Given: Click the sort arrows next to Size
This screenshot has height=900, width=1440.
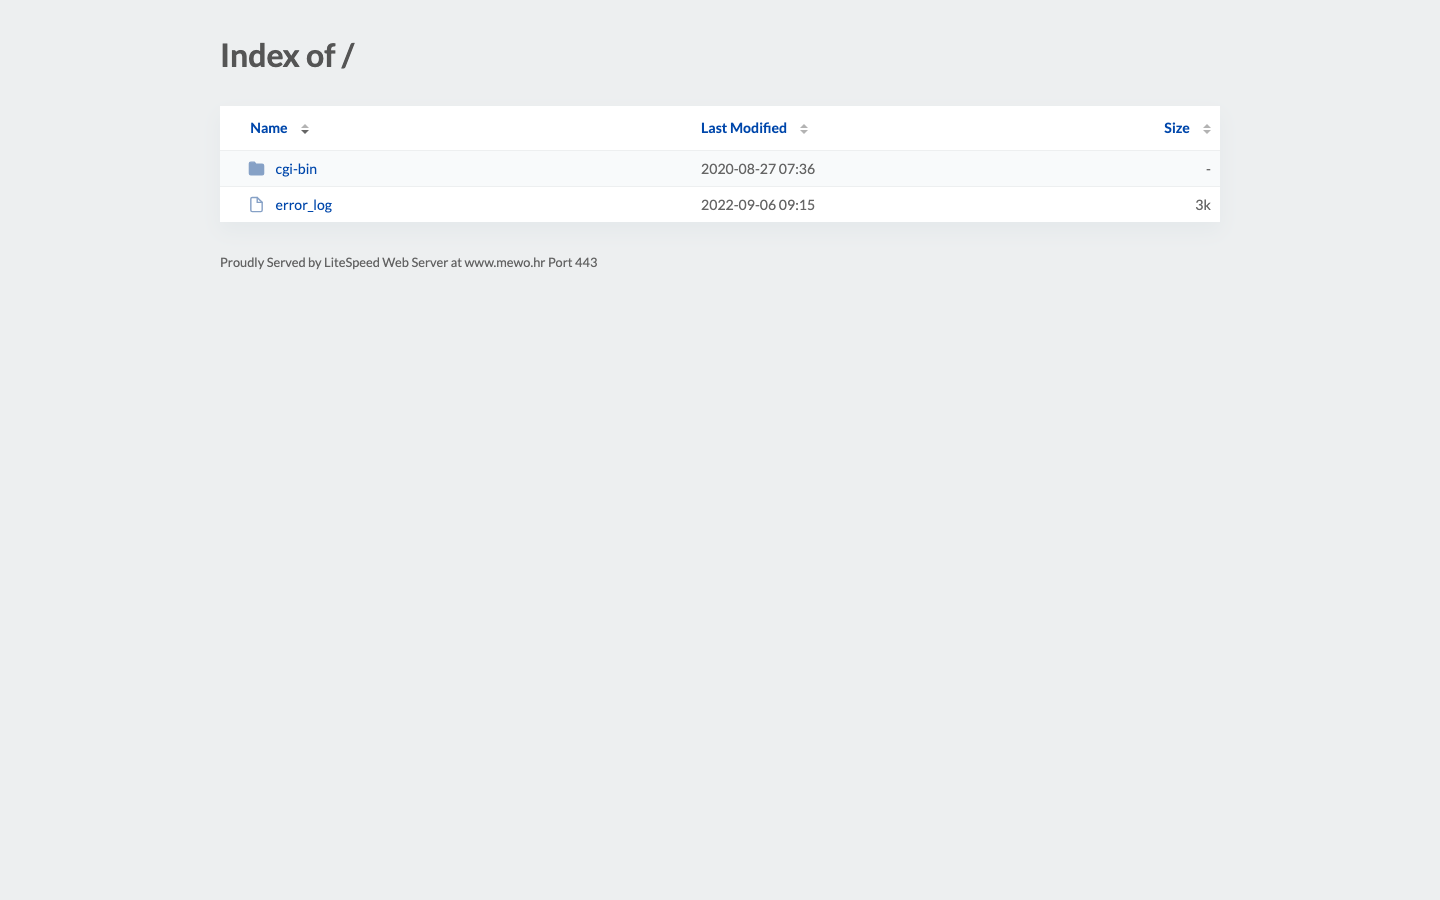Looking at the screenshot, I should 1207,129.
